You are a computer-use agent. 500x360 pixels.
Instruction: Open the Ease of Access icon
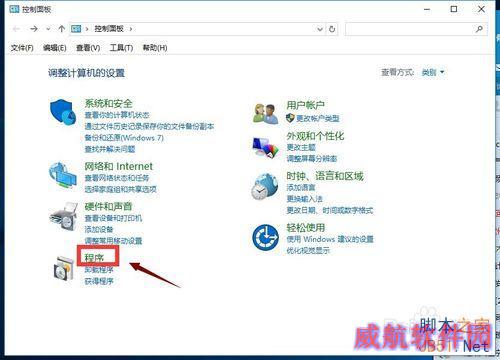[266, 237]
